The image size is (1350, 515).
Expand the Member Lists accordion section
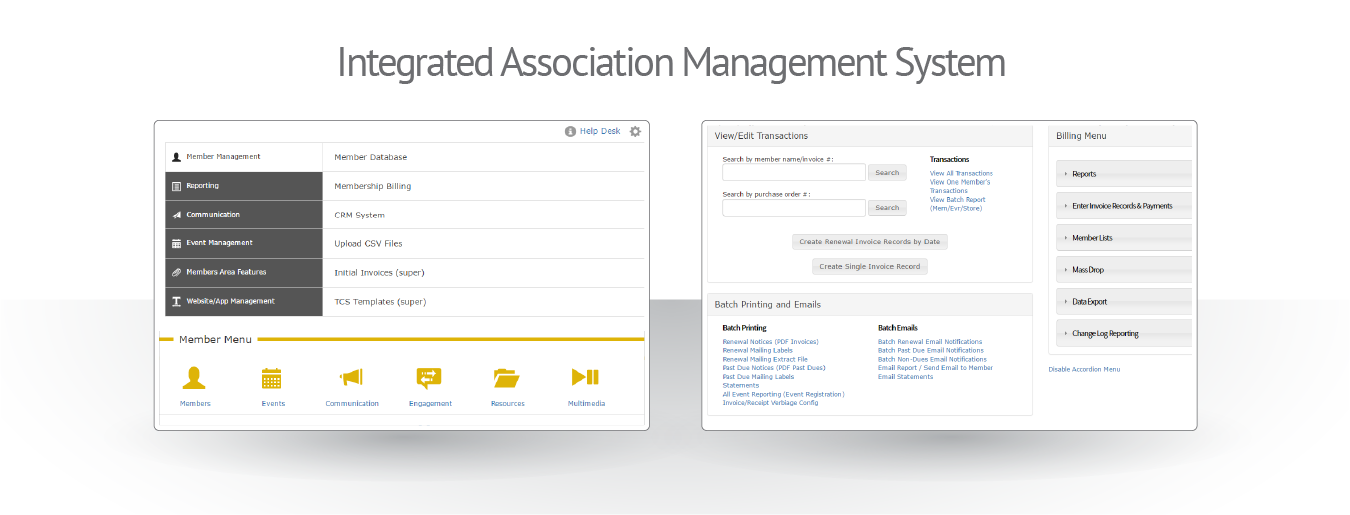[1123, 238]
